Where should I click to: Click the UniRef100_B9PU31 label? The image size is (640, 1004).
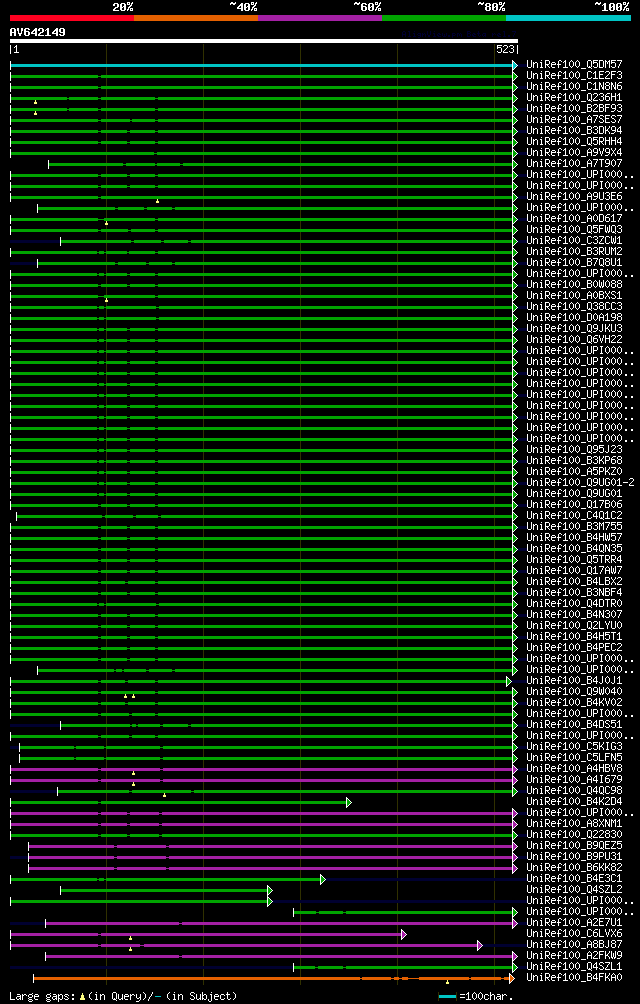[x=574, y=857]
